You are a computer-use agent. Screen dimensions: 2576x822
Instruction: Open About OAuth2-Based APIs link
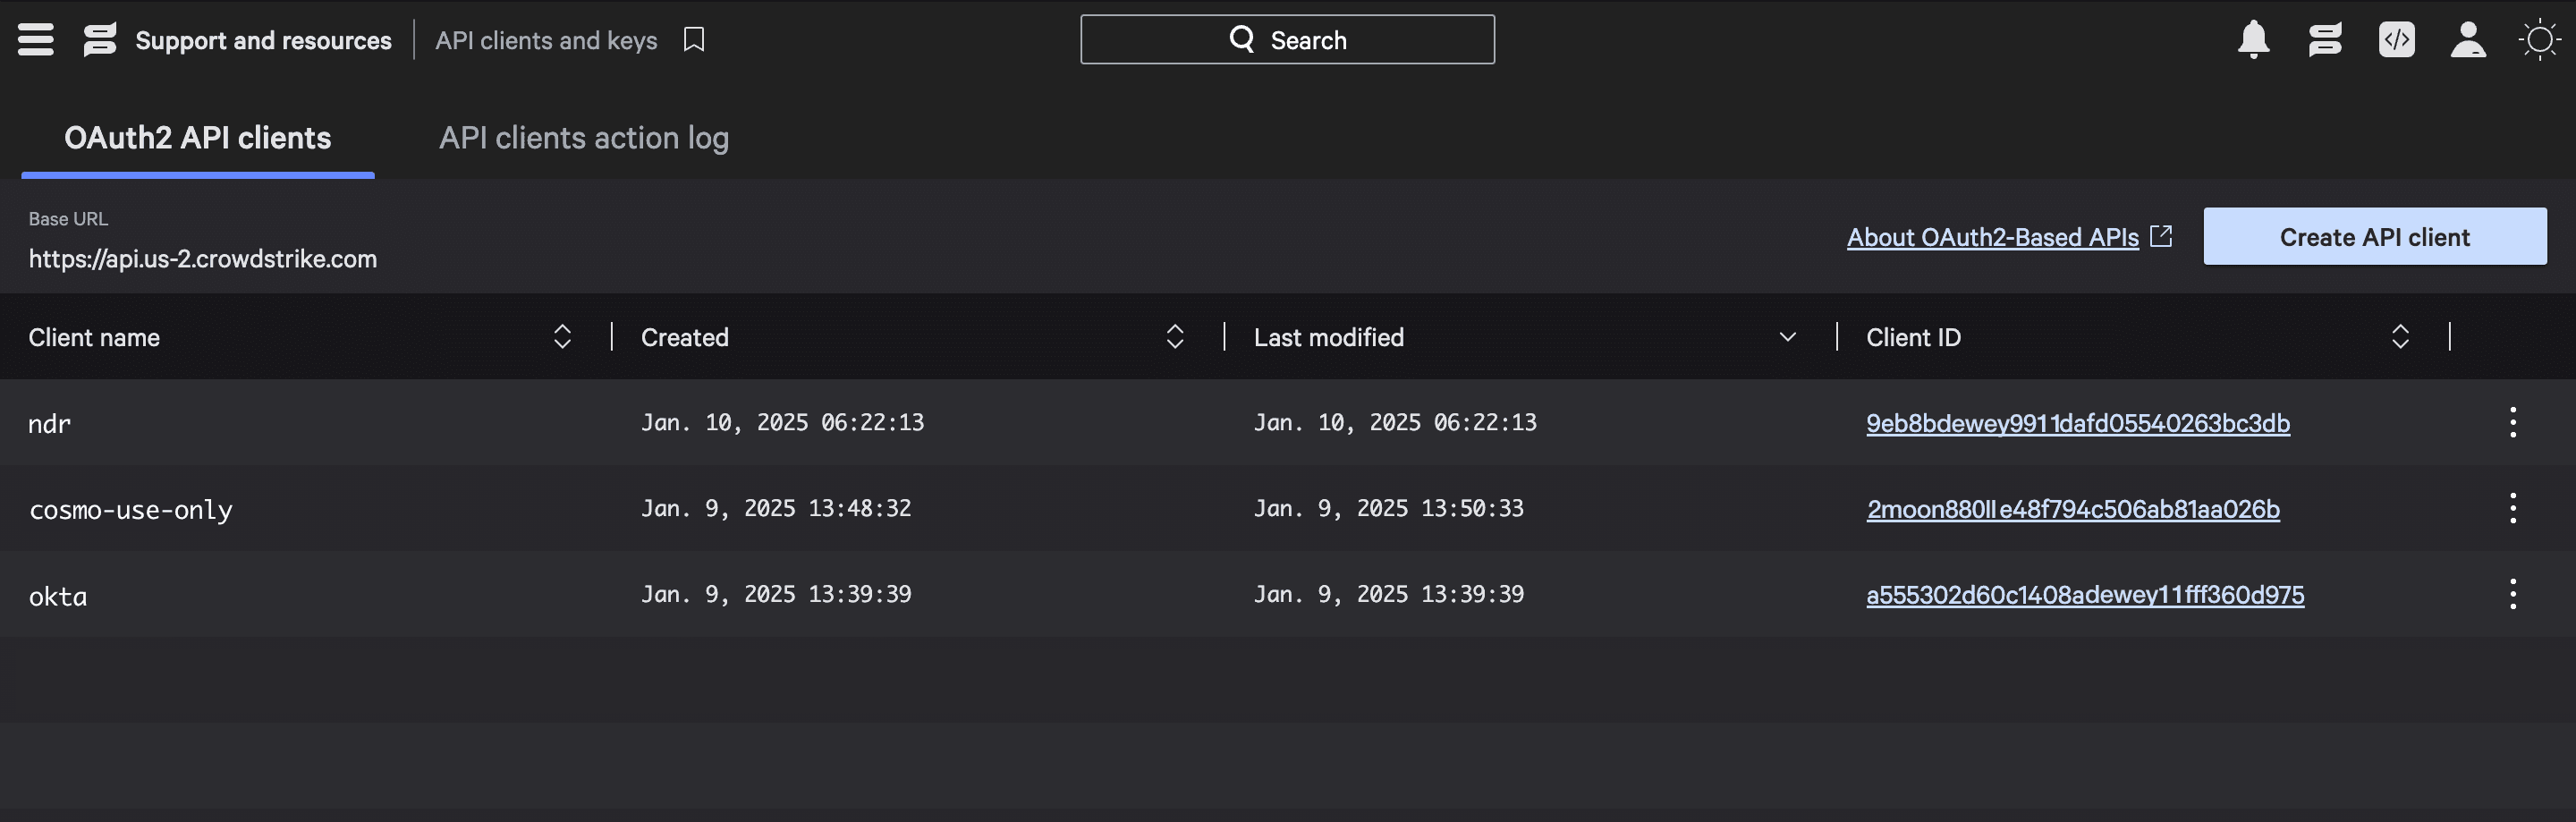pos(1992,237)
